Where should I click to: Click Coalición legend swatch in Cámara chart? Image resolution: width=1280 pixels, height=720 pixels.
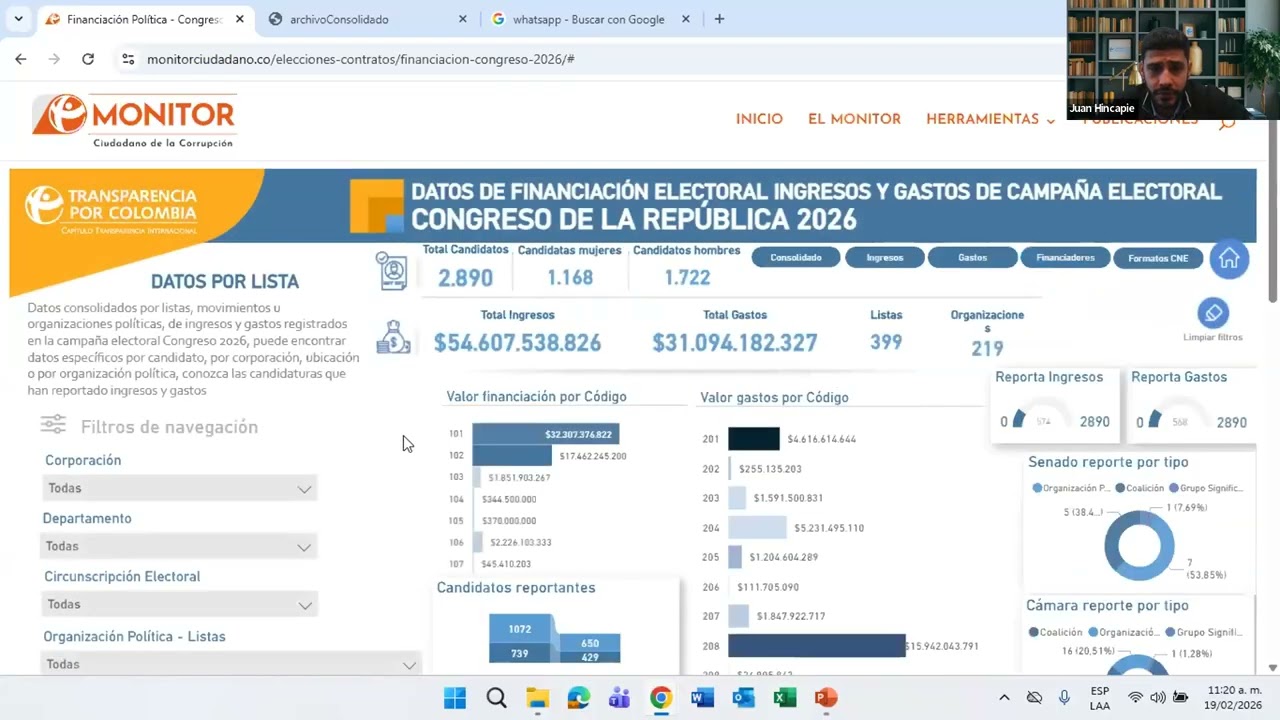1034,632
